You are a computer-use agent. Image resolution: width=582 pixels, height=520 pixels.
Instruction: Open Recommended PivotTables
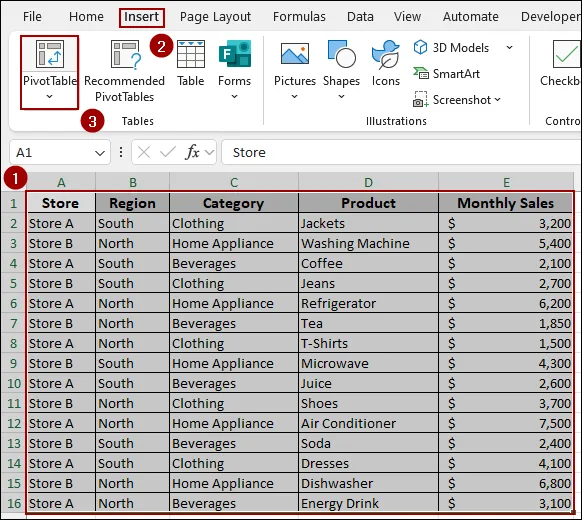click(x=124, y=71)
